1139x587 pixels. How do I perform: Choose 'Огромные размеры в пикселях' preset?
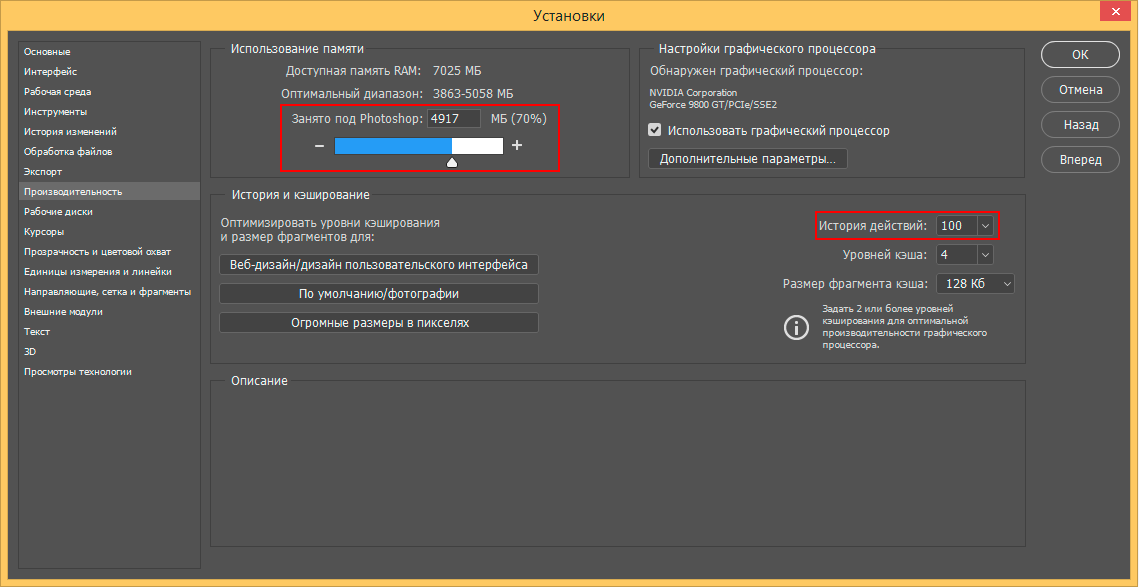tap(379, 323)
